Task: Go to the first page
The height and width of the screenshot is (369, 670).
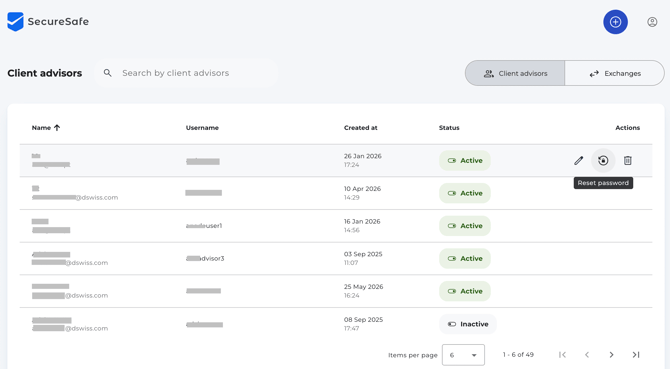Action: point(562,354)
